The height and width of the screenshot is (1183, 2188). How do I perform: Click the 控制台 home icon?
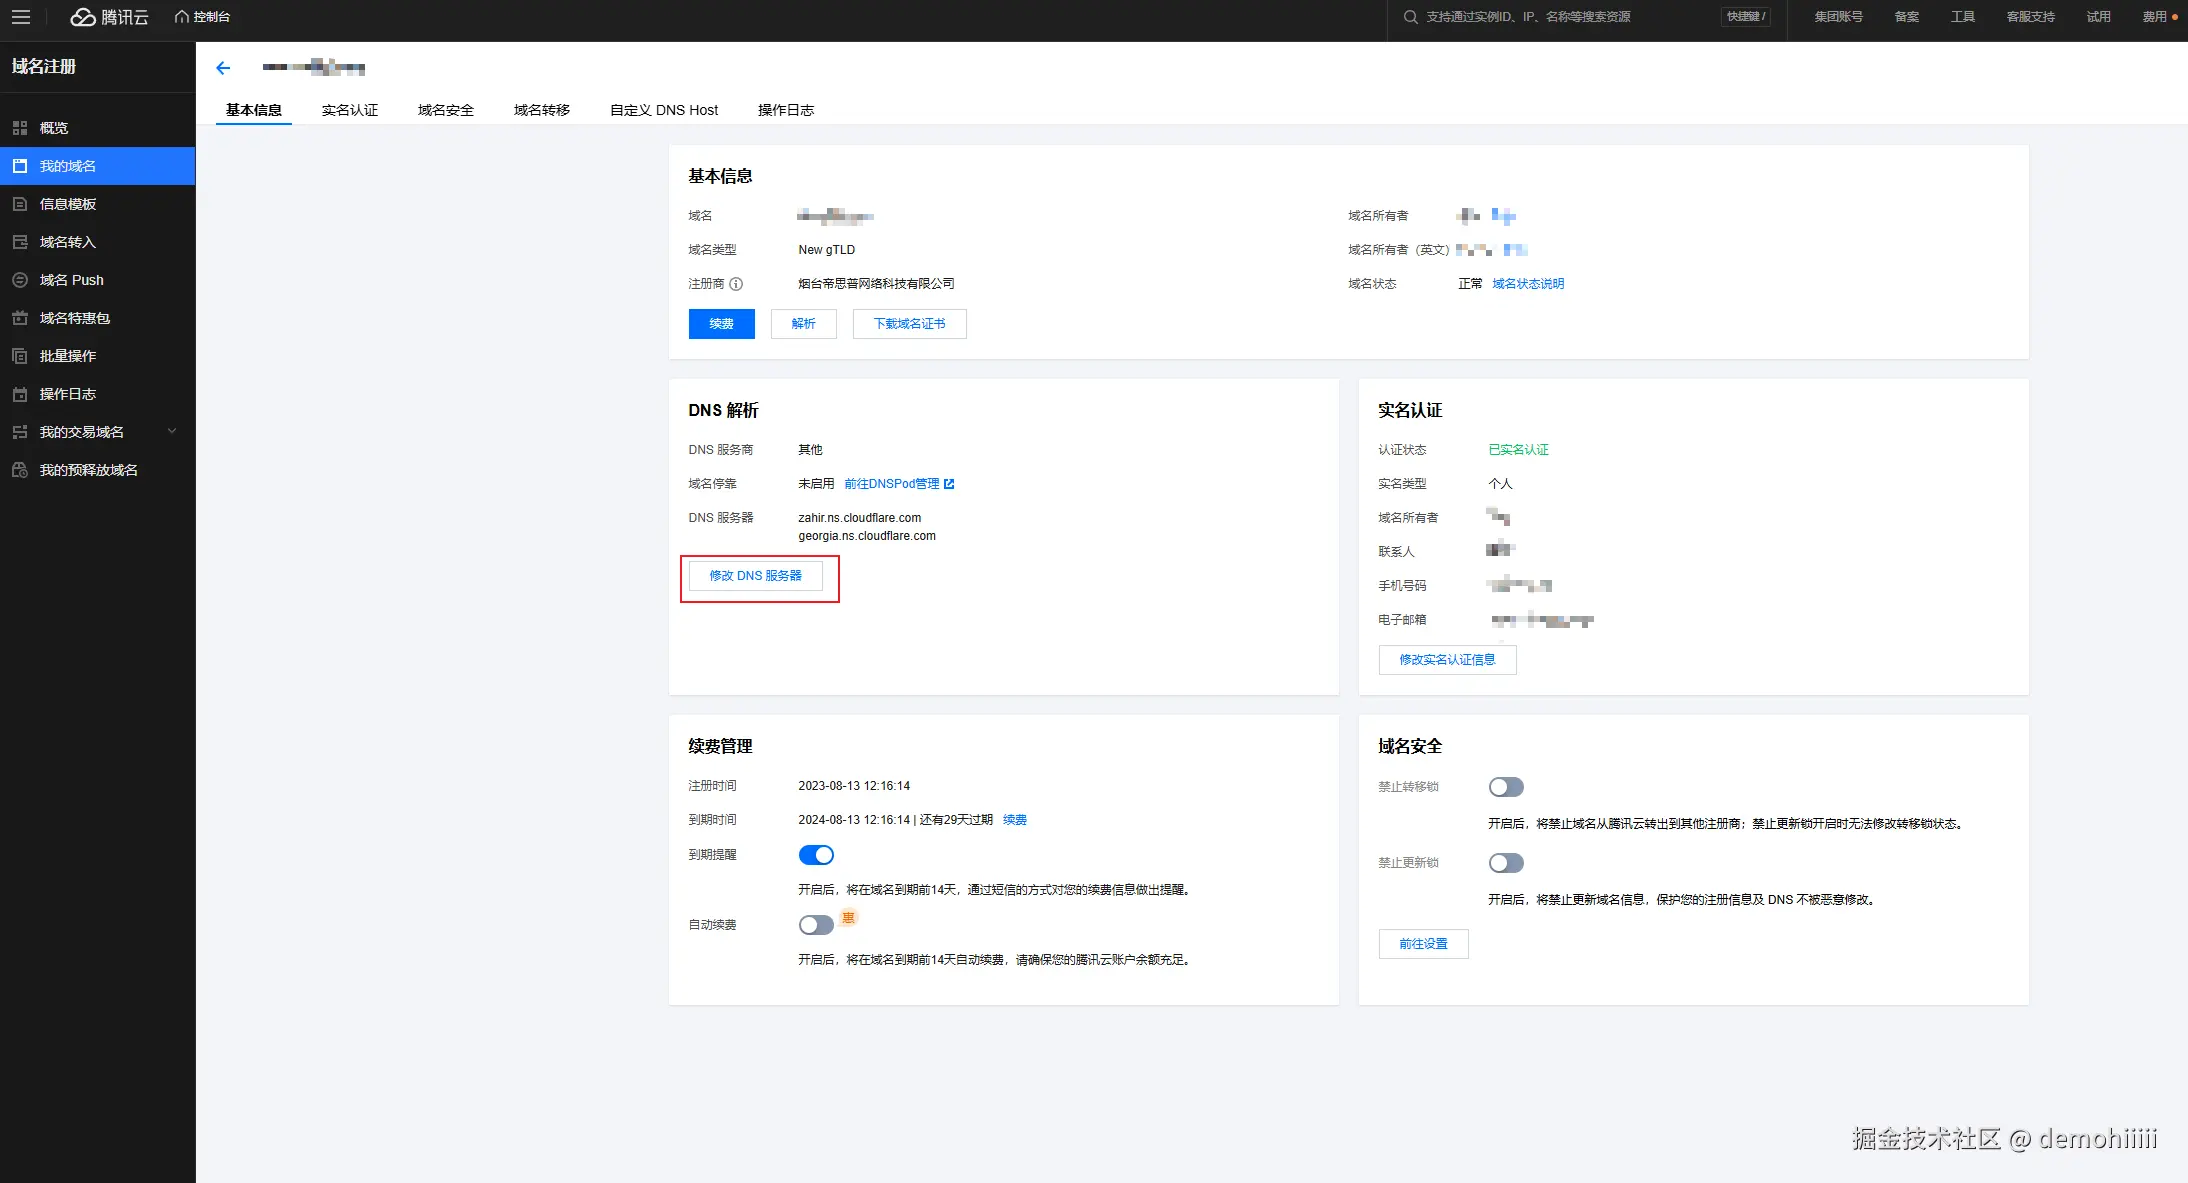click(x=182, y=17)
